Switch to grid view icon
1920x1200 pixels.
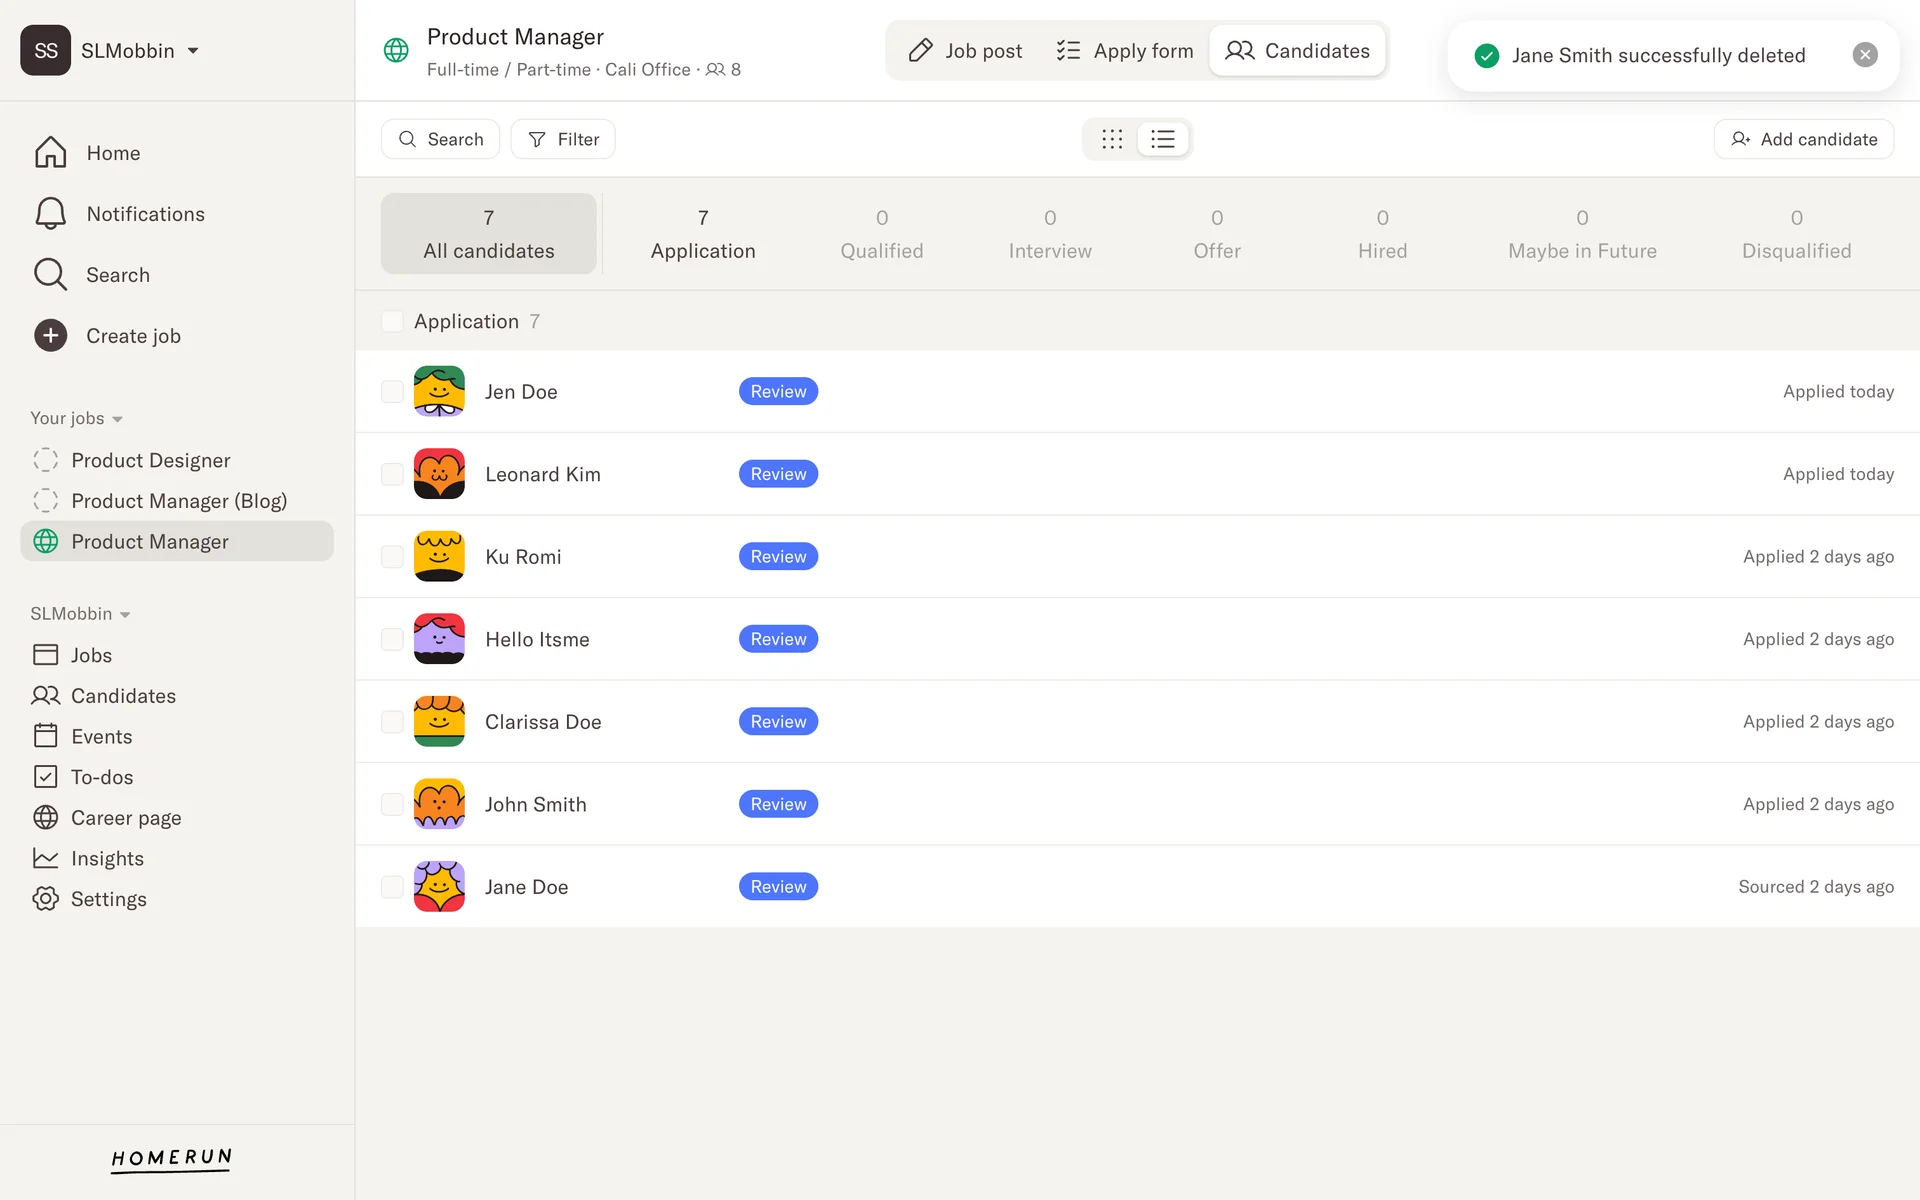tap(1112, 139)
